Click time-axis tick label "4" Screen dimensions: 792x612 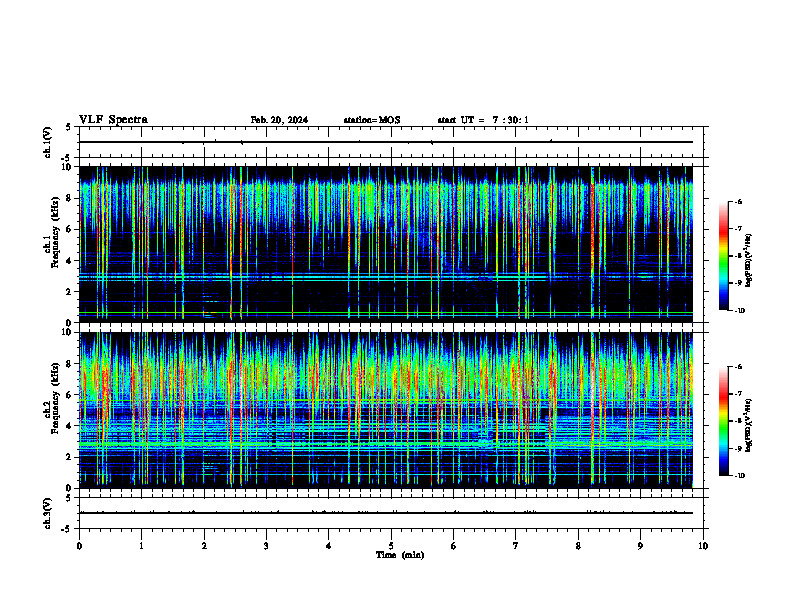coord(329,546)
